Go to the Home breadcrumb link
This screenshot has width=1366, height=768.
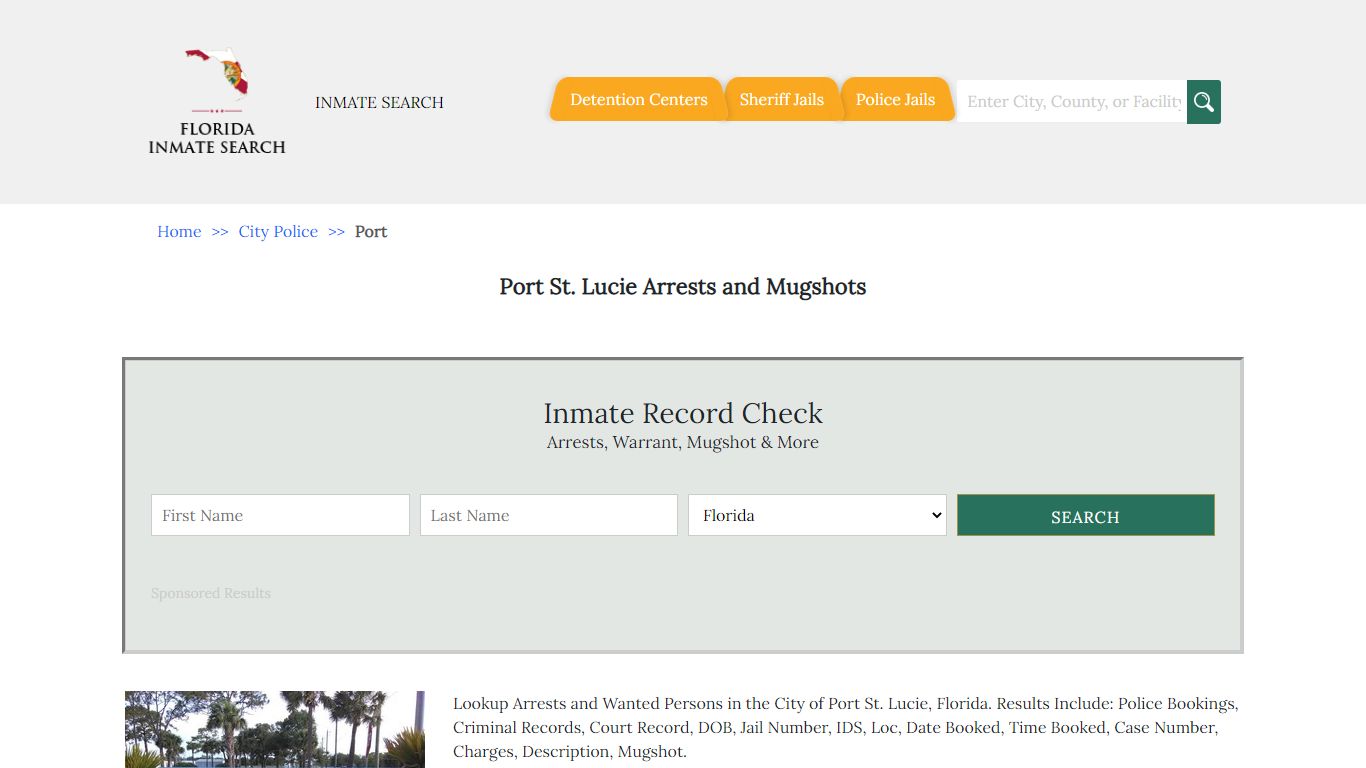click(179, 231)
